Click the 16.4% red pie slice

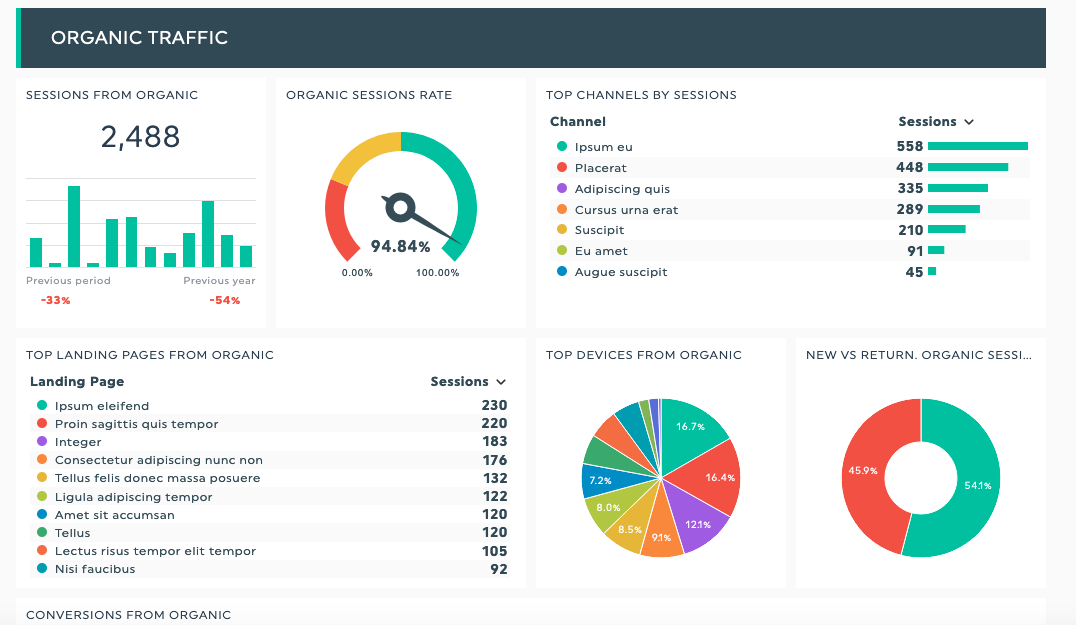coord(714,477)
